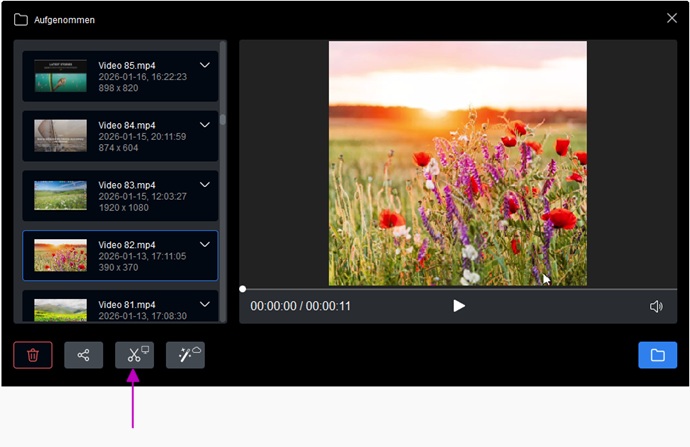Viewport: 690px width, 447px height.
Task: Click the playback progress bar handle
Action: 243,289
